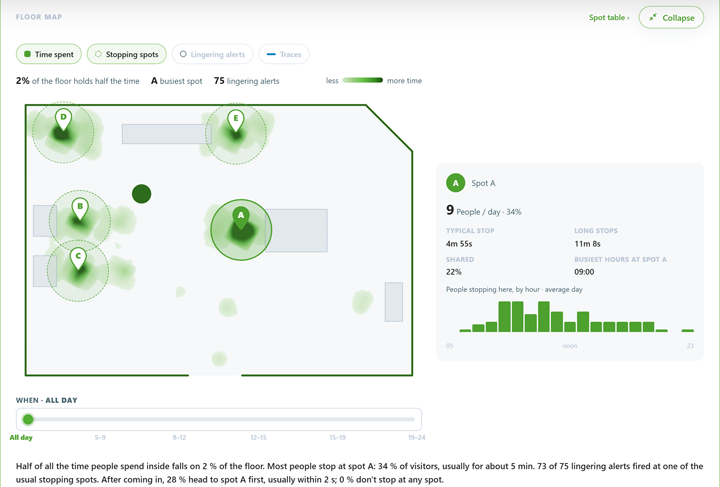Select the spot E map pin
This screenshot has width=720, height=487.
pyautogui.click(x=236, y=121)
